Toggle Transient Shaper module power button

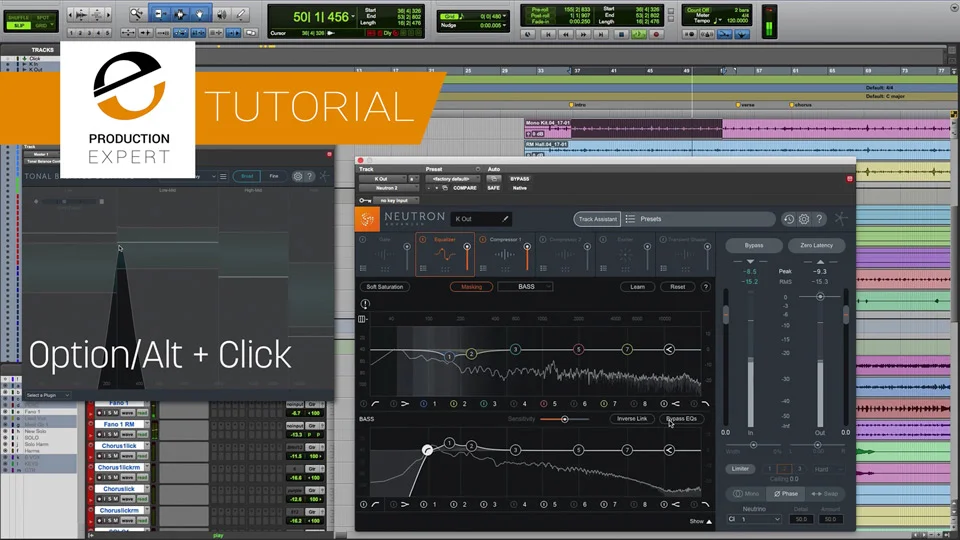click(662, 239)
